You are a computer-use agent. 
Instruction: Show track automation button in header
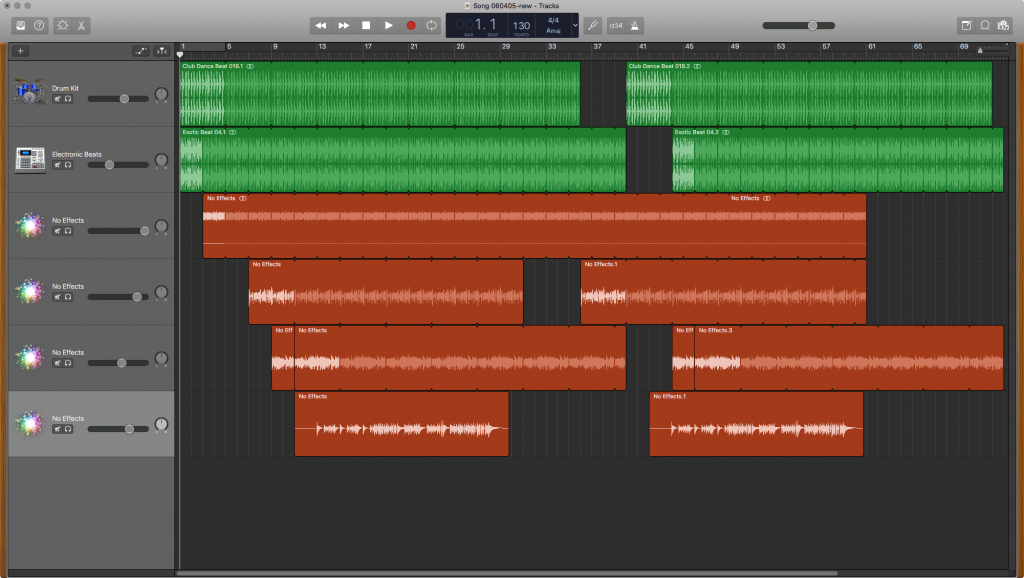141,51
